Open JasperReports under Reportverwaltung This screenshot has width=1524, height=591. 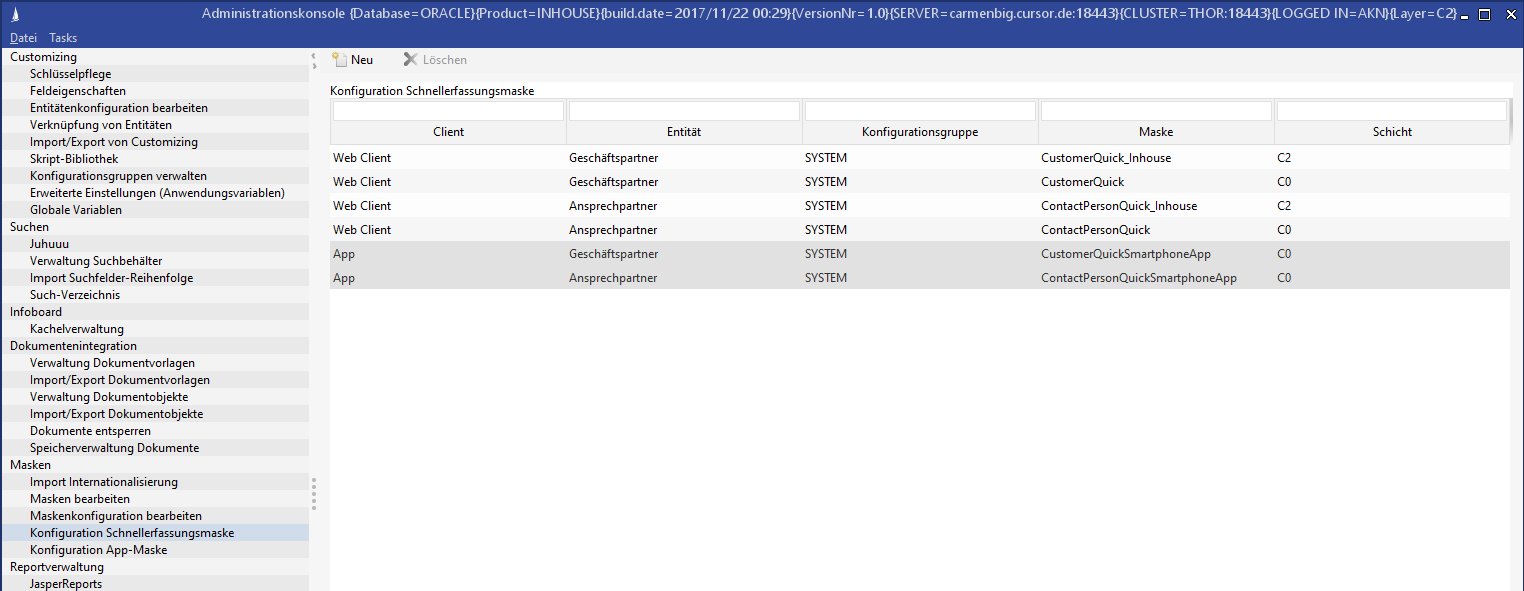[66, 584]
